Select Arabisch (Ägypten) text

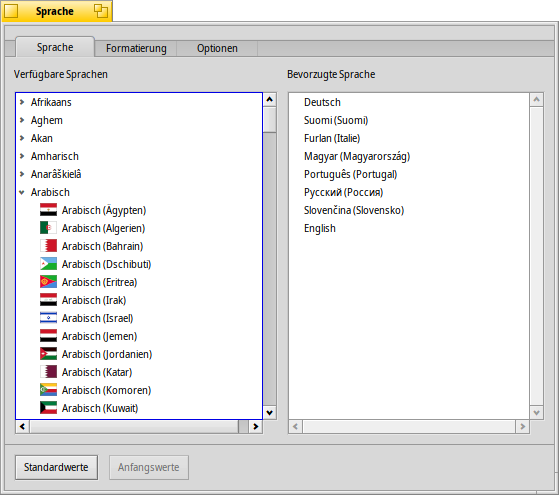point(104,210)
